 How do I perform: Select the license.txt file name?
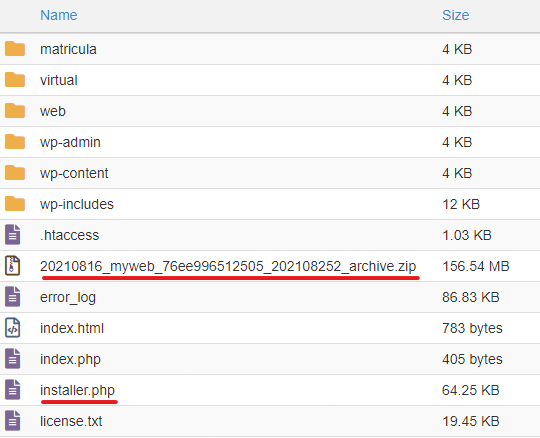click(x=71, y=421)
